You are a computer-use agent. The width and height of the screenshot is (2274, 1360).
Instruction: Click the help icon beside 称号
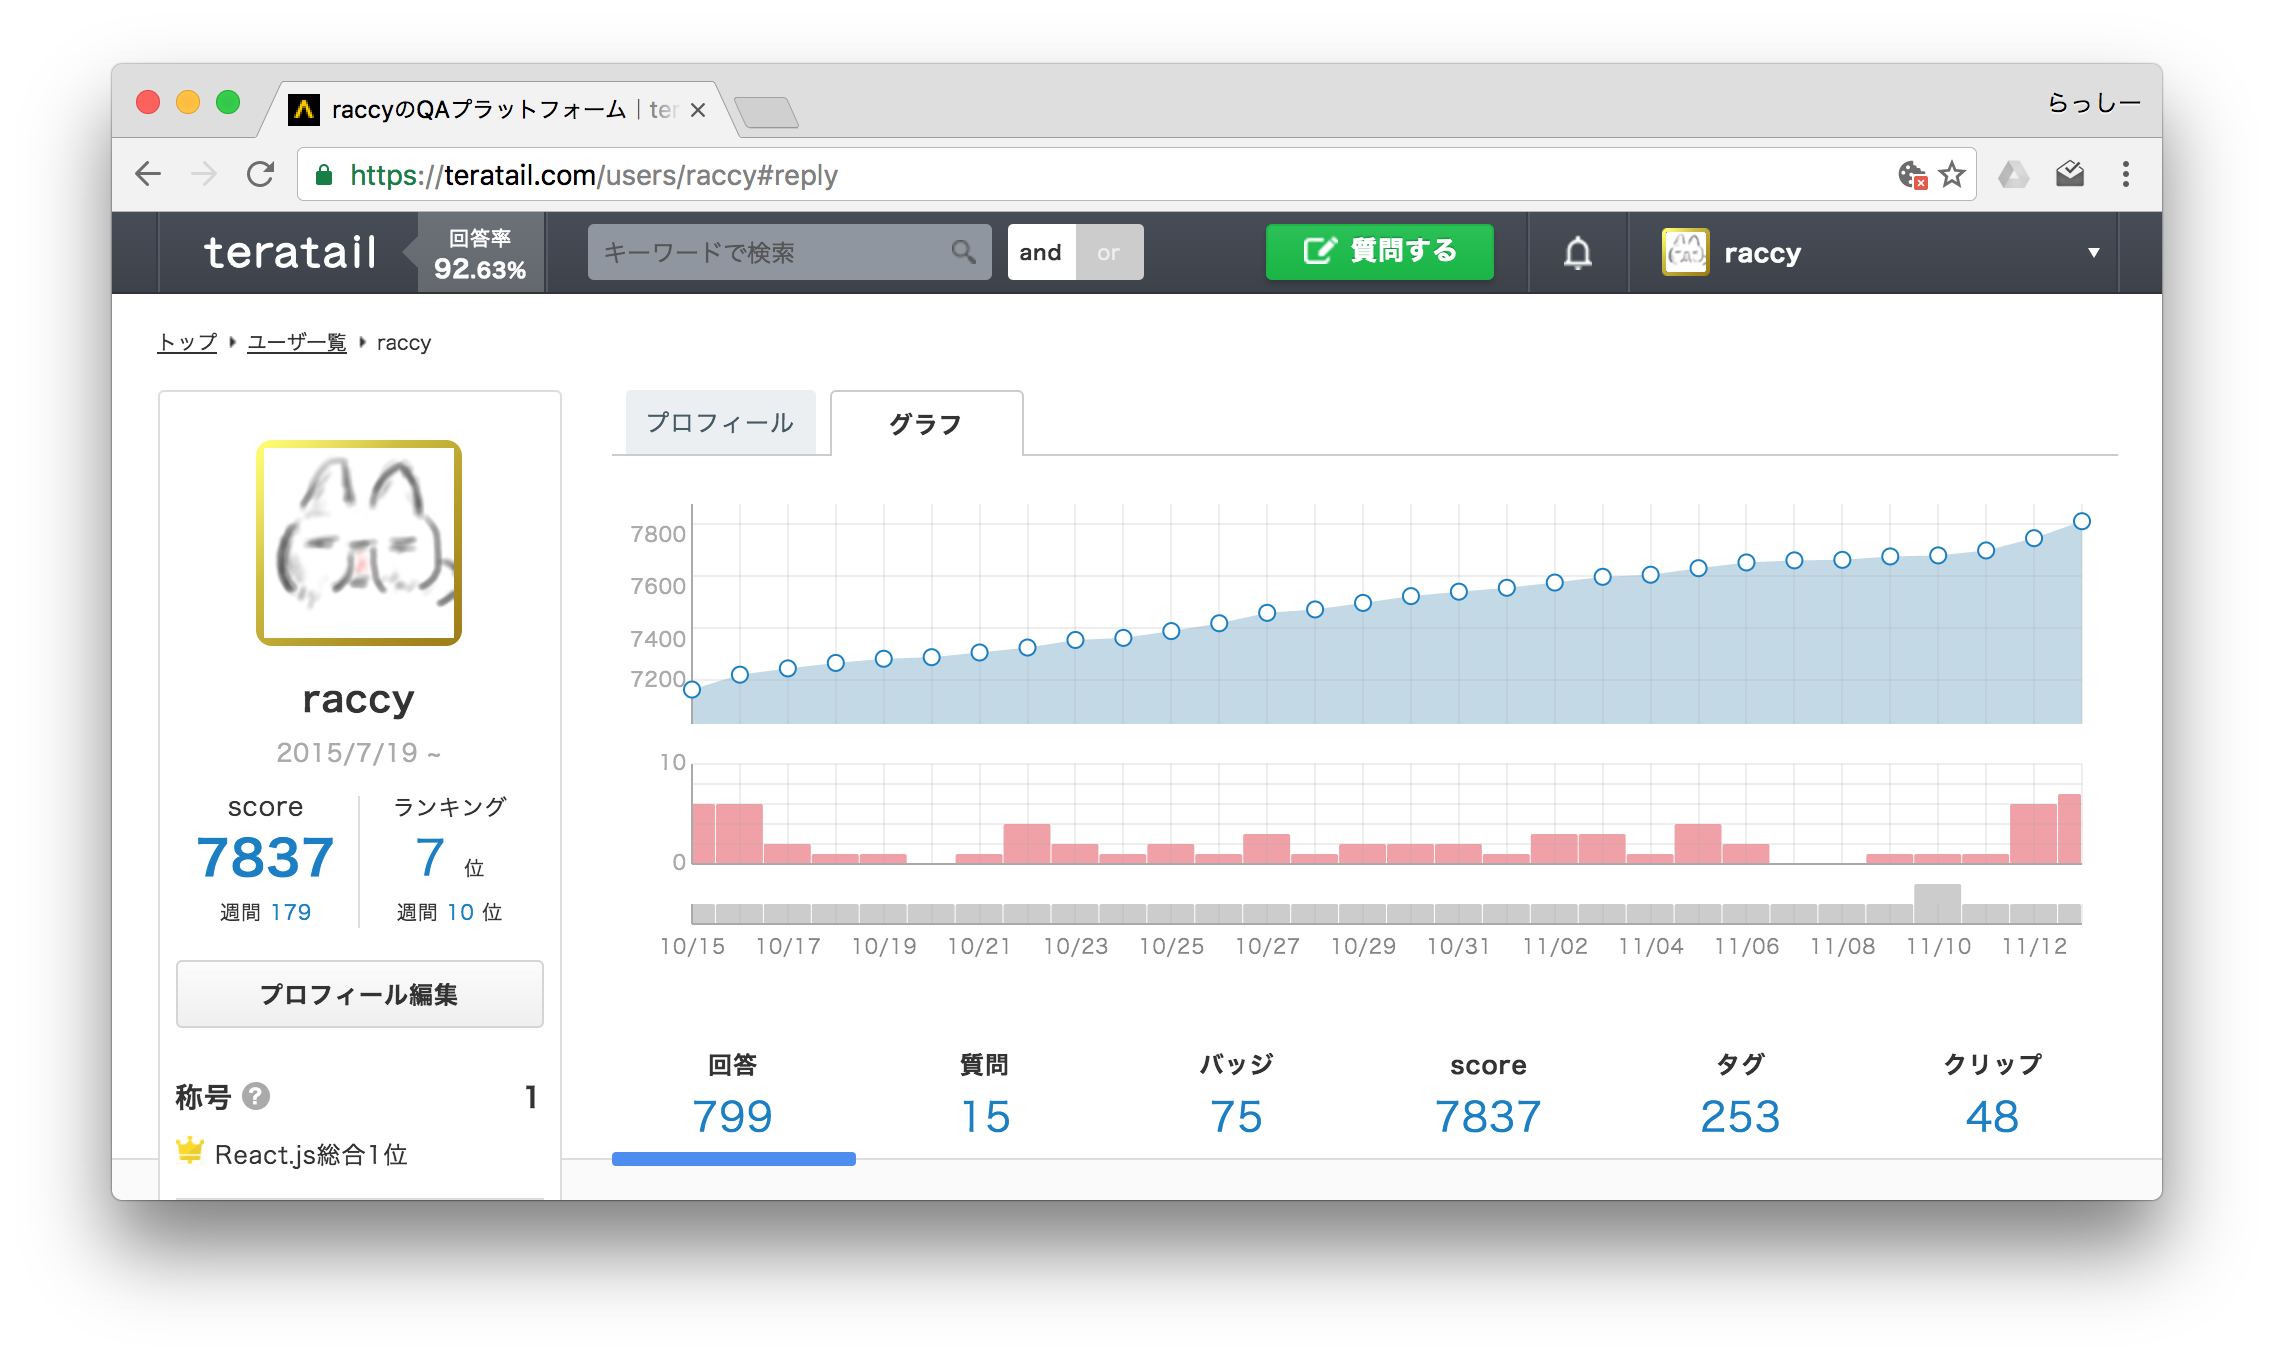click(x=256, y=1097)
